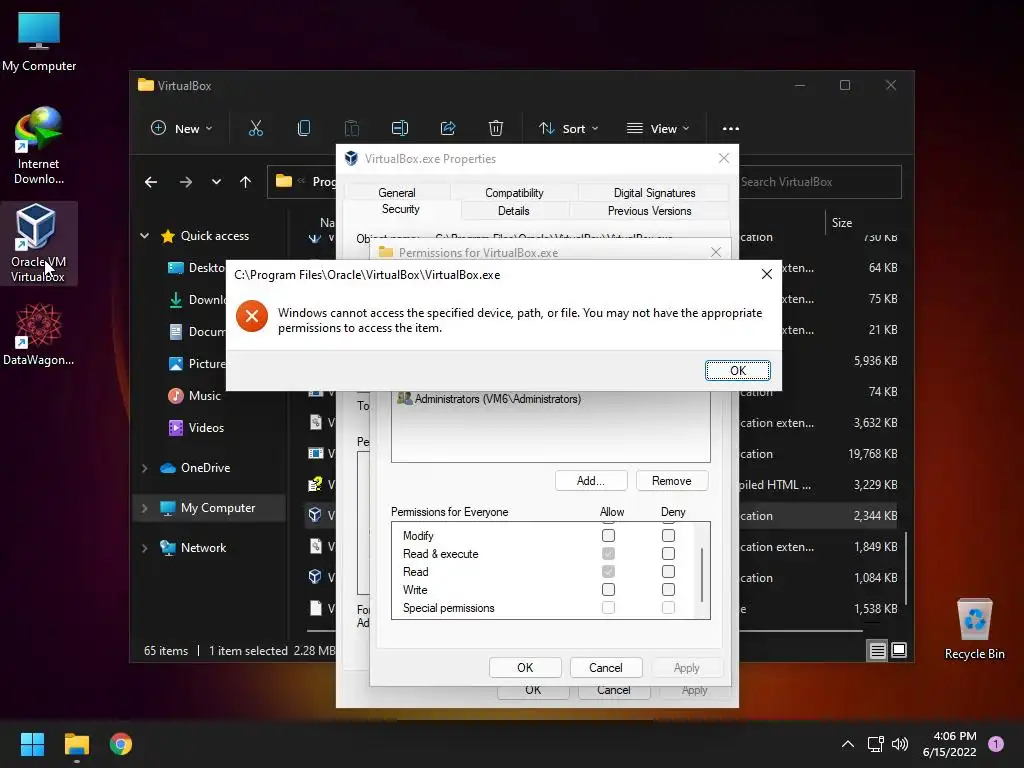Check Allow for Special permissions
Viewport: 1024px width, 768px height.
[608, 608]
